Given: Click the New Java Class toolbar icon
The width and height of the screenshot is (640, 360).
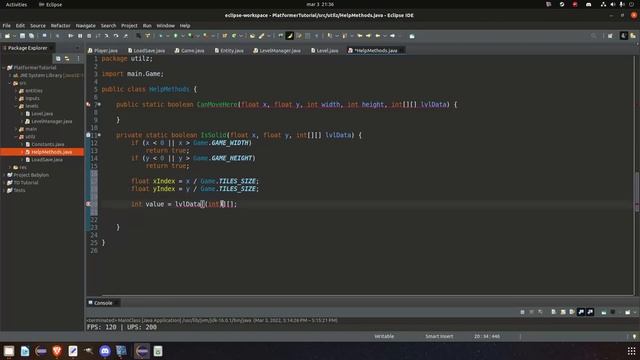Looking at the screenshot, I should (234, 36).
